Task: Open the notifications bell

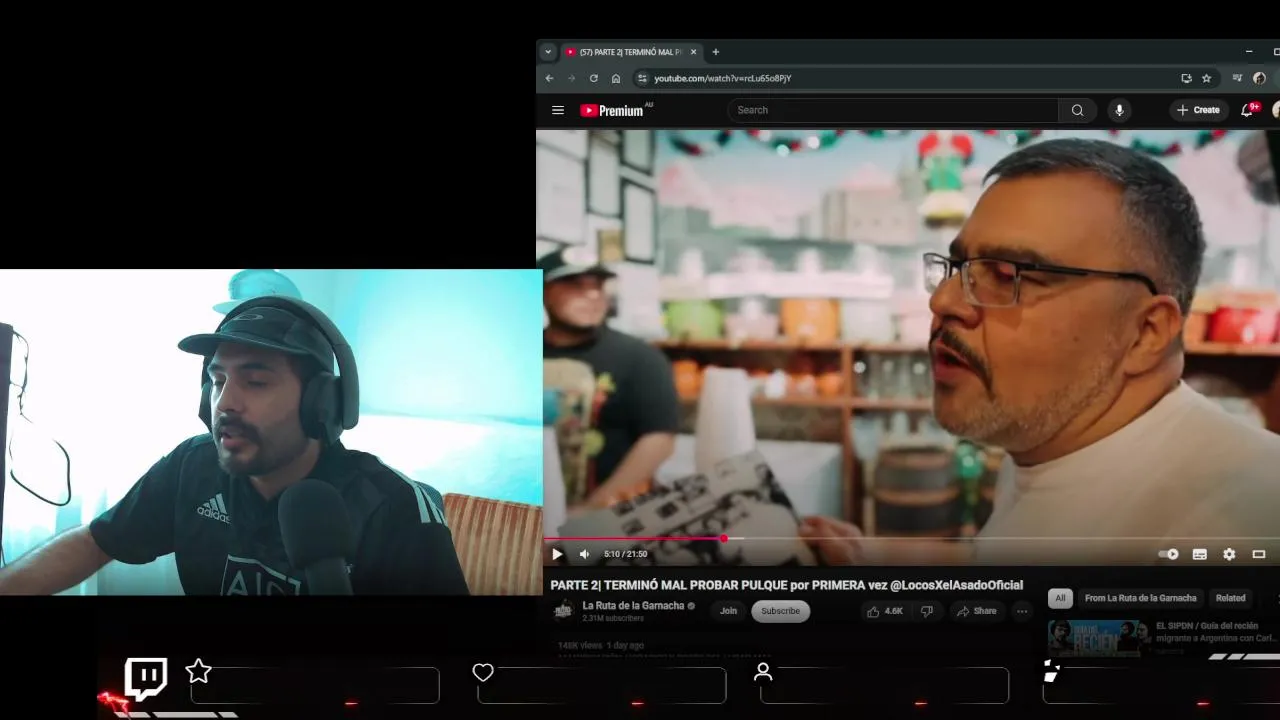Action: [x=1247, y=110]
